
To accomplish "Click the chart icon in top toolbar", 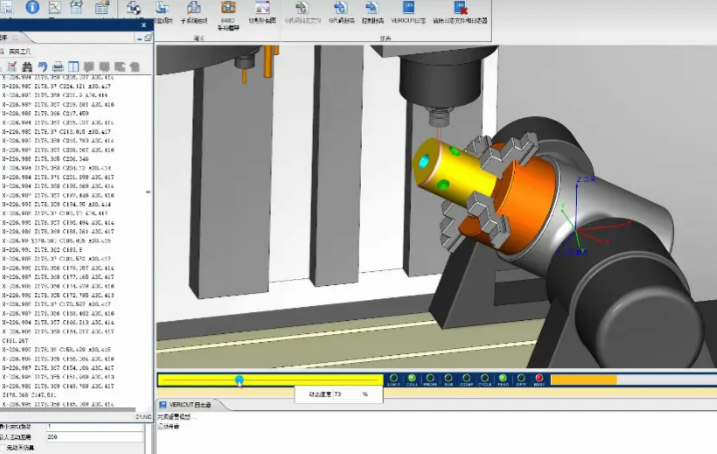I will coord(54,7).
